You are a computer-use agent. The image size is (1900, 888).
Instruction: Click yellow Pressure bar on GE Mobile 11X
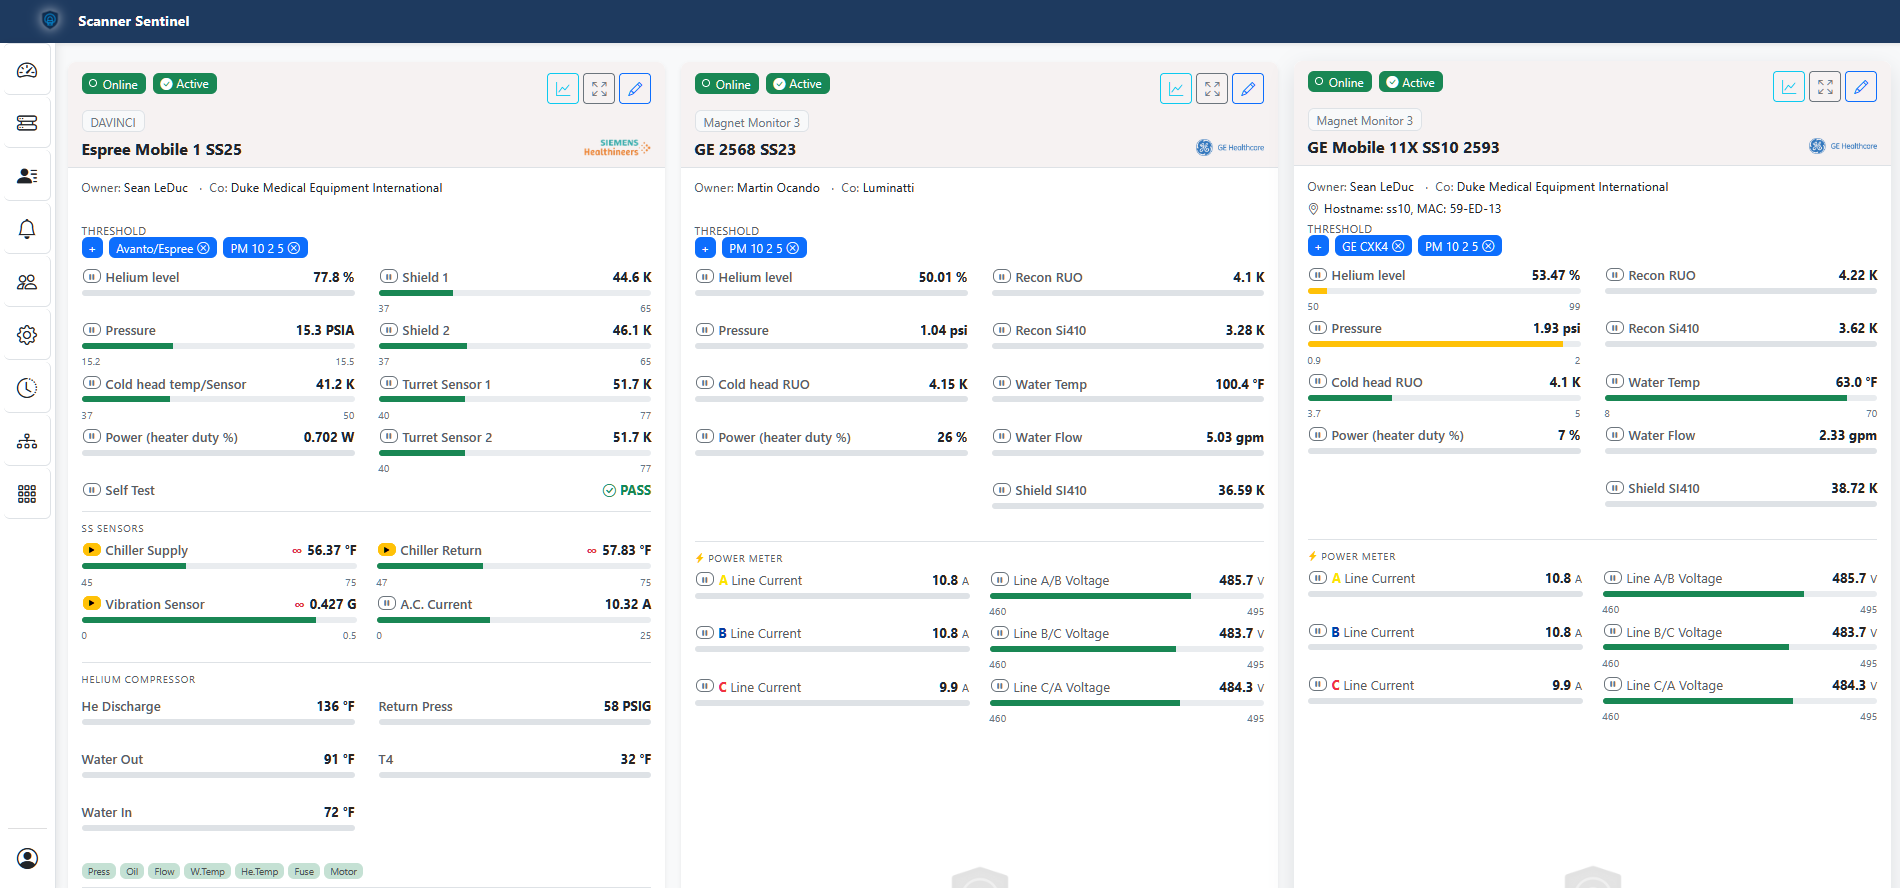(x=1444, y=344)
